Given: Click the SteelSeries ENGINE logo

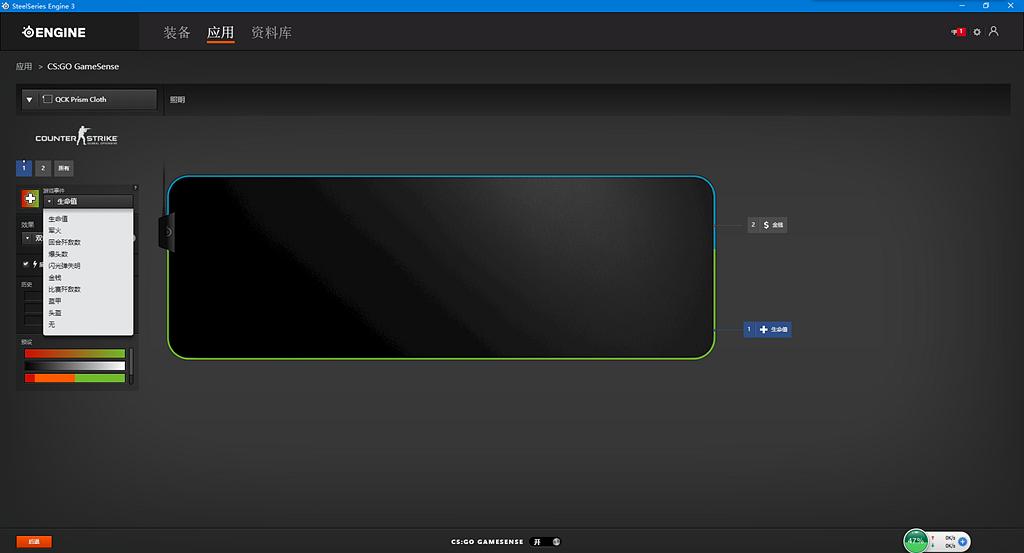Looking at the screenshot, I should point(54,32).
